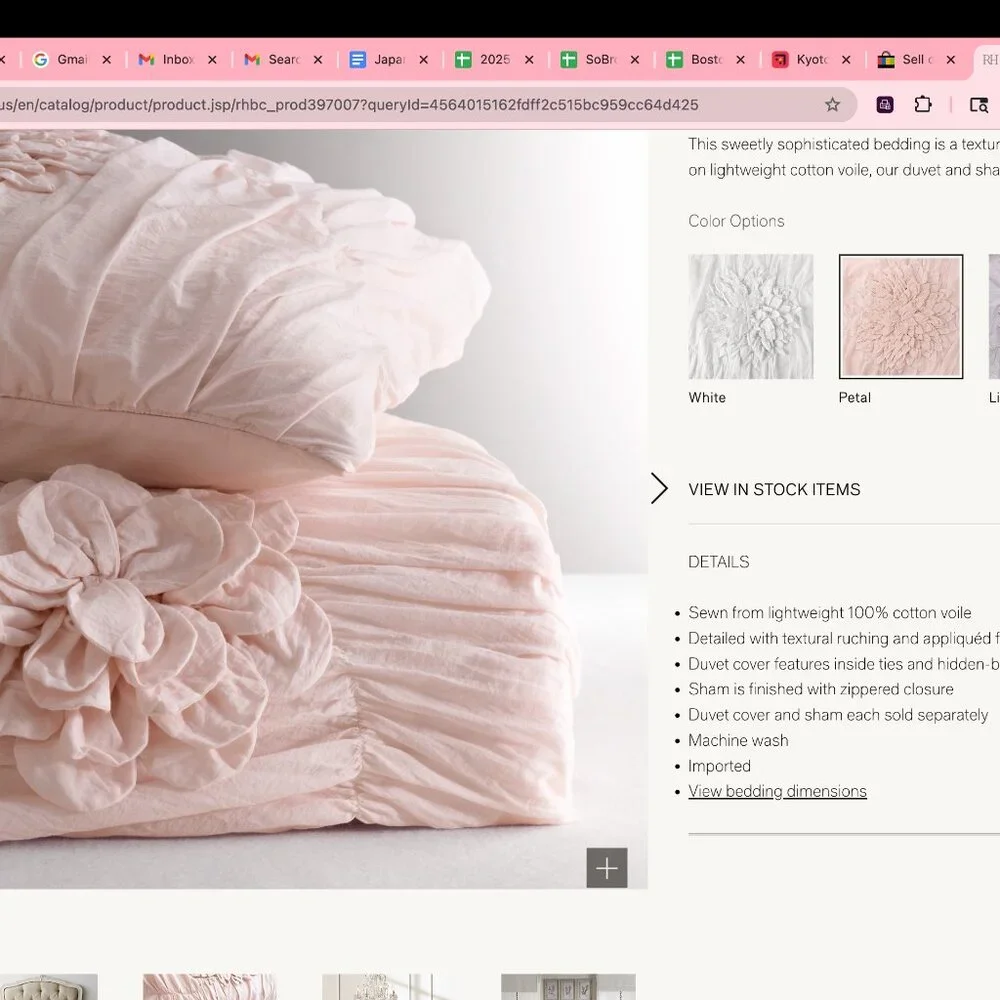The width and height of the screenshot is (1000, 1000).
Task: Select the White color swatch
Action: [x=751, y=317]
